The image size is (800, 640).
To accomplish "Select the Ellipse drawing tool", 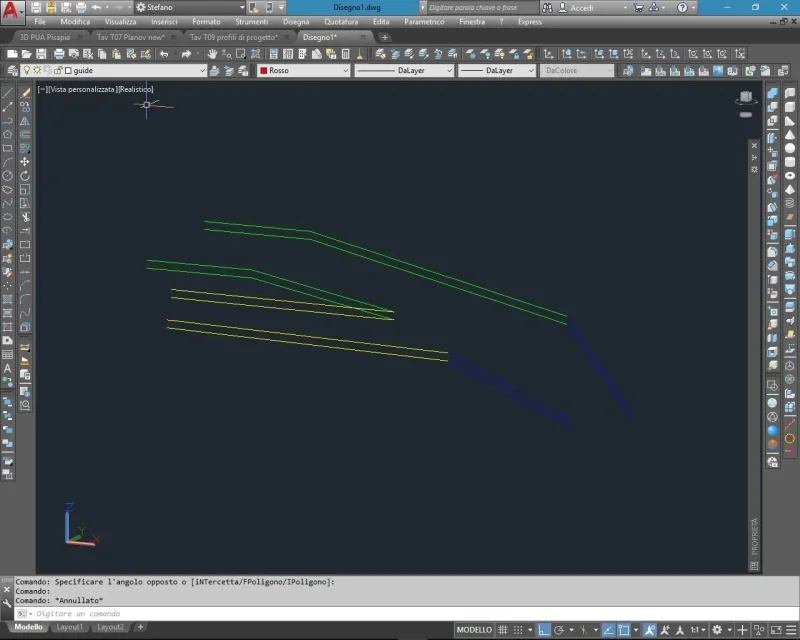I will (x=8, y=217).
